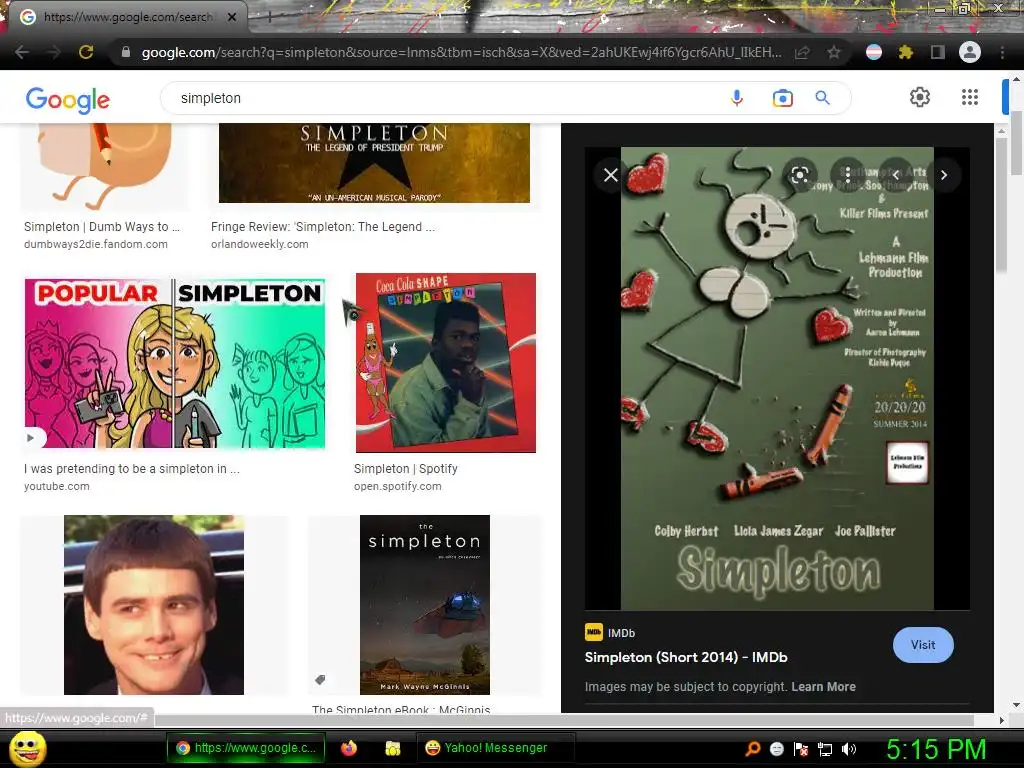Visit the IMDb page via Visit button
The height and width of the screenshot is (768, 1024).
point(923,645)
